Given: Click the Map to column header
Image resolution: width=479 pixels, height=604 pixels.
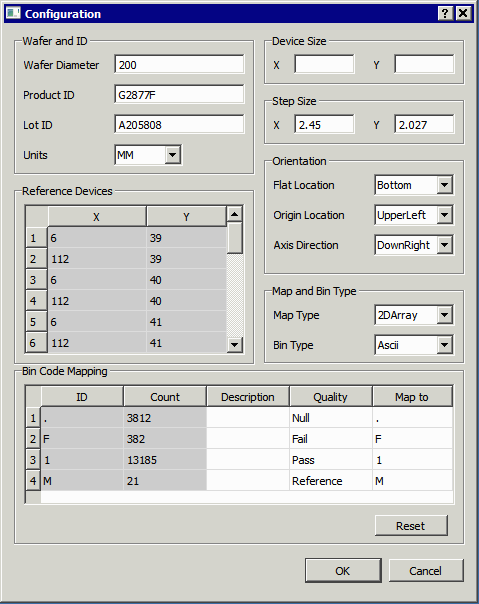Looking at the screenshot, I should [x=412, y=397].
